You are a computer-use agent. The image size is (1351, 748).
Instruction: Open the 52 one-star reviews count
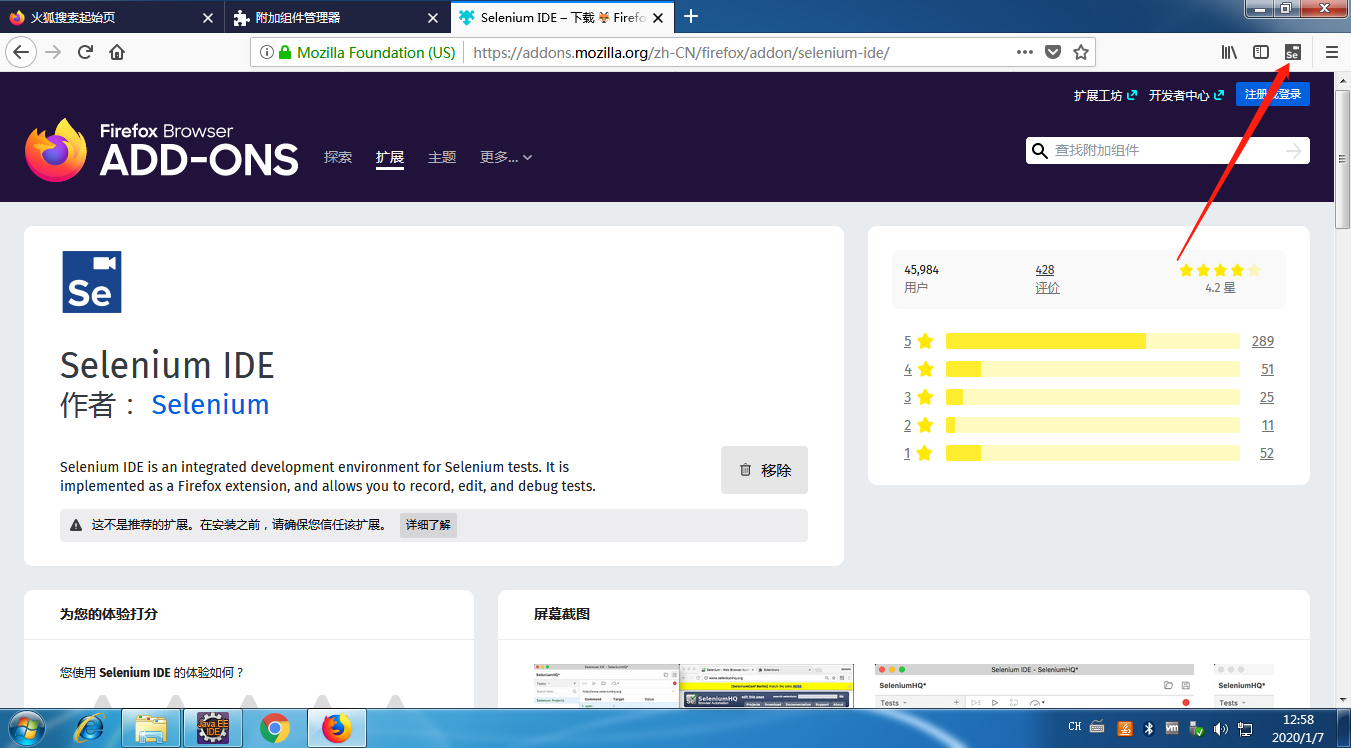tap(1267, 453)
